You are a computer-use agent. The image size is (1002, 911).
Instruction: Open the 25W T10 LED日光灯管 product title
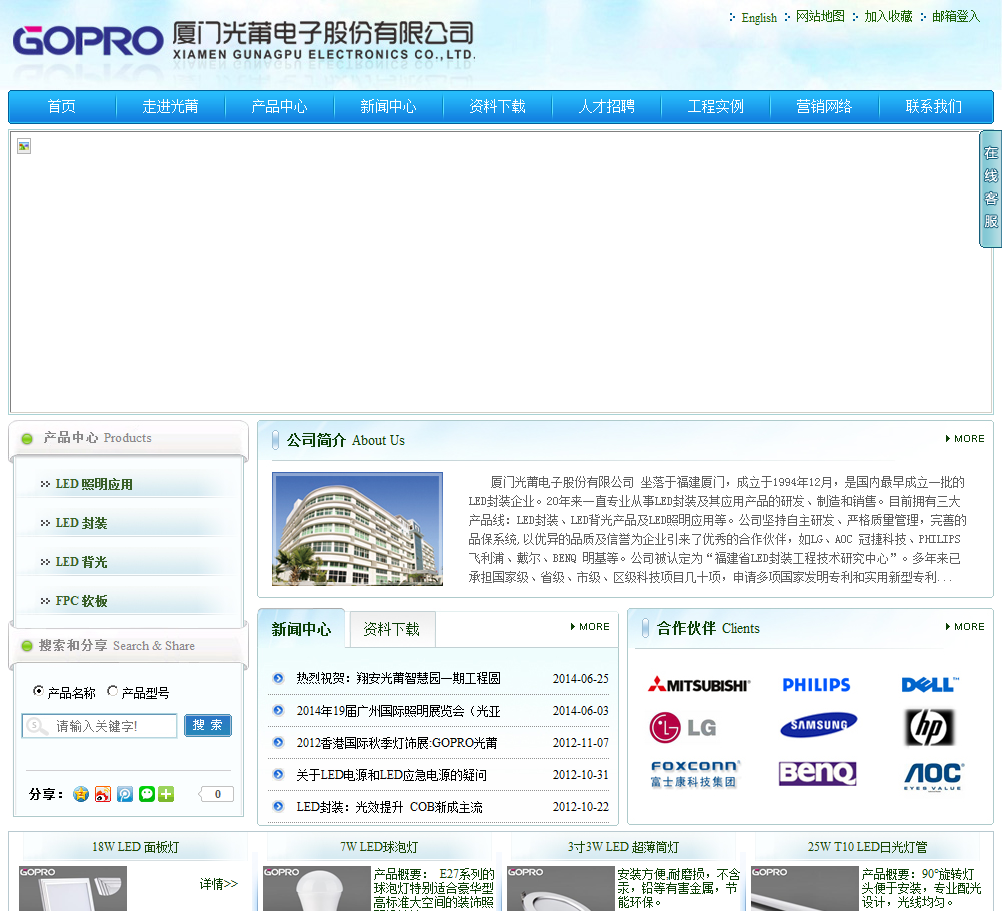point(867,847)
